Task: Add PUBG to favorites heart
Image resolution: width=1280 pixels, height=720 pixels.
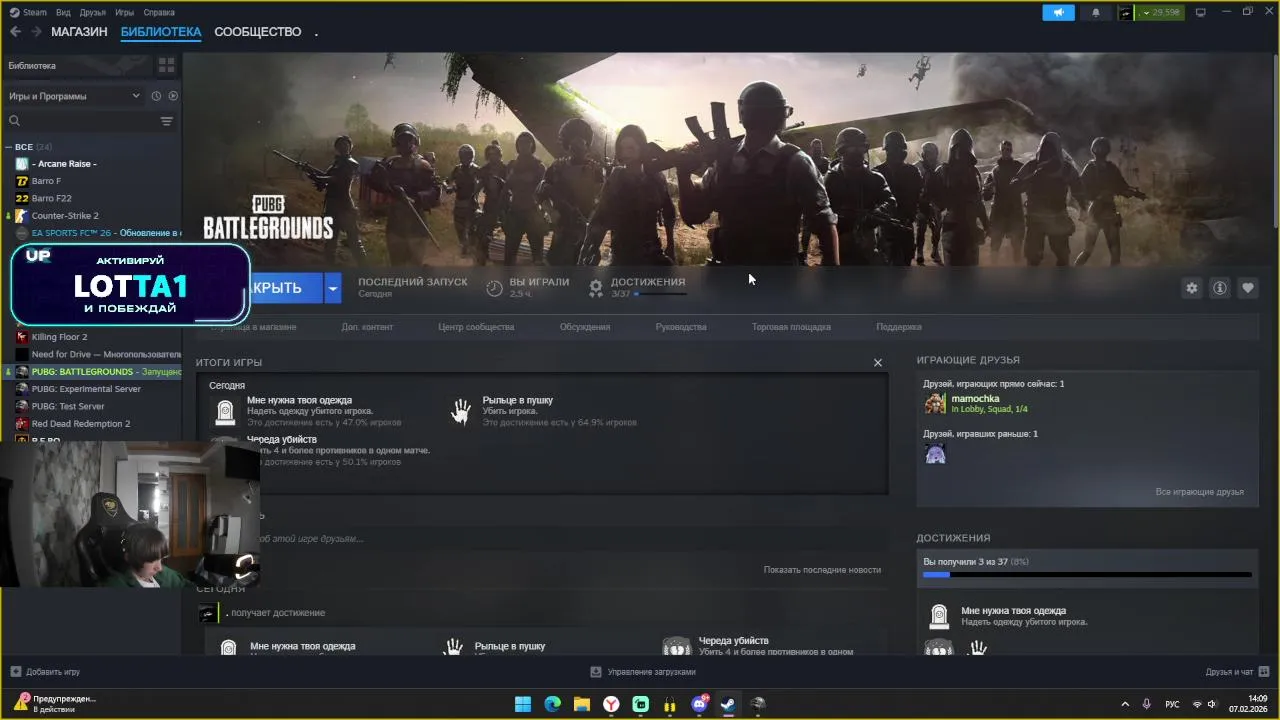Action: coord(1248,288)
